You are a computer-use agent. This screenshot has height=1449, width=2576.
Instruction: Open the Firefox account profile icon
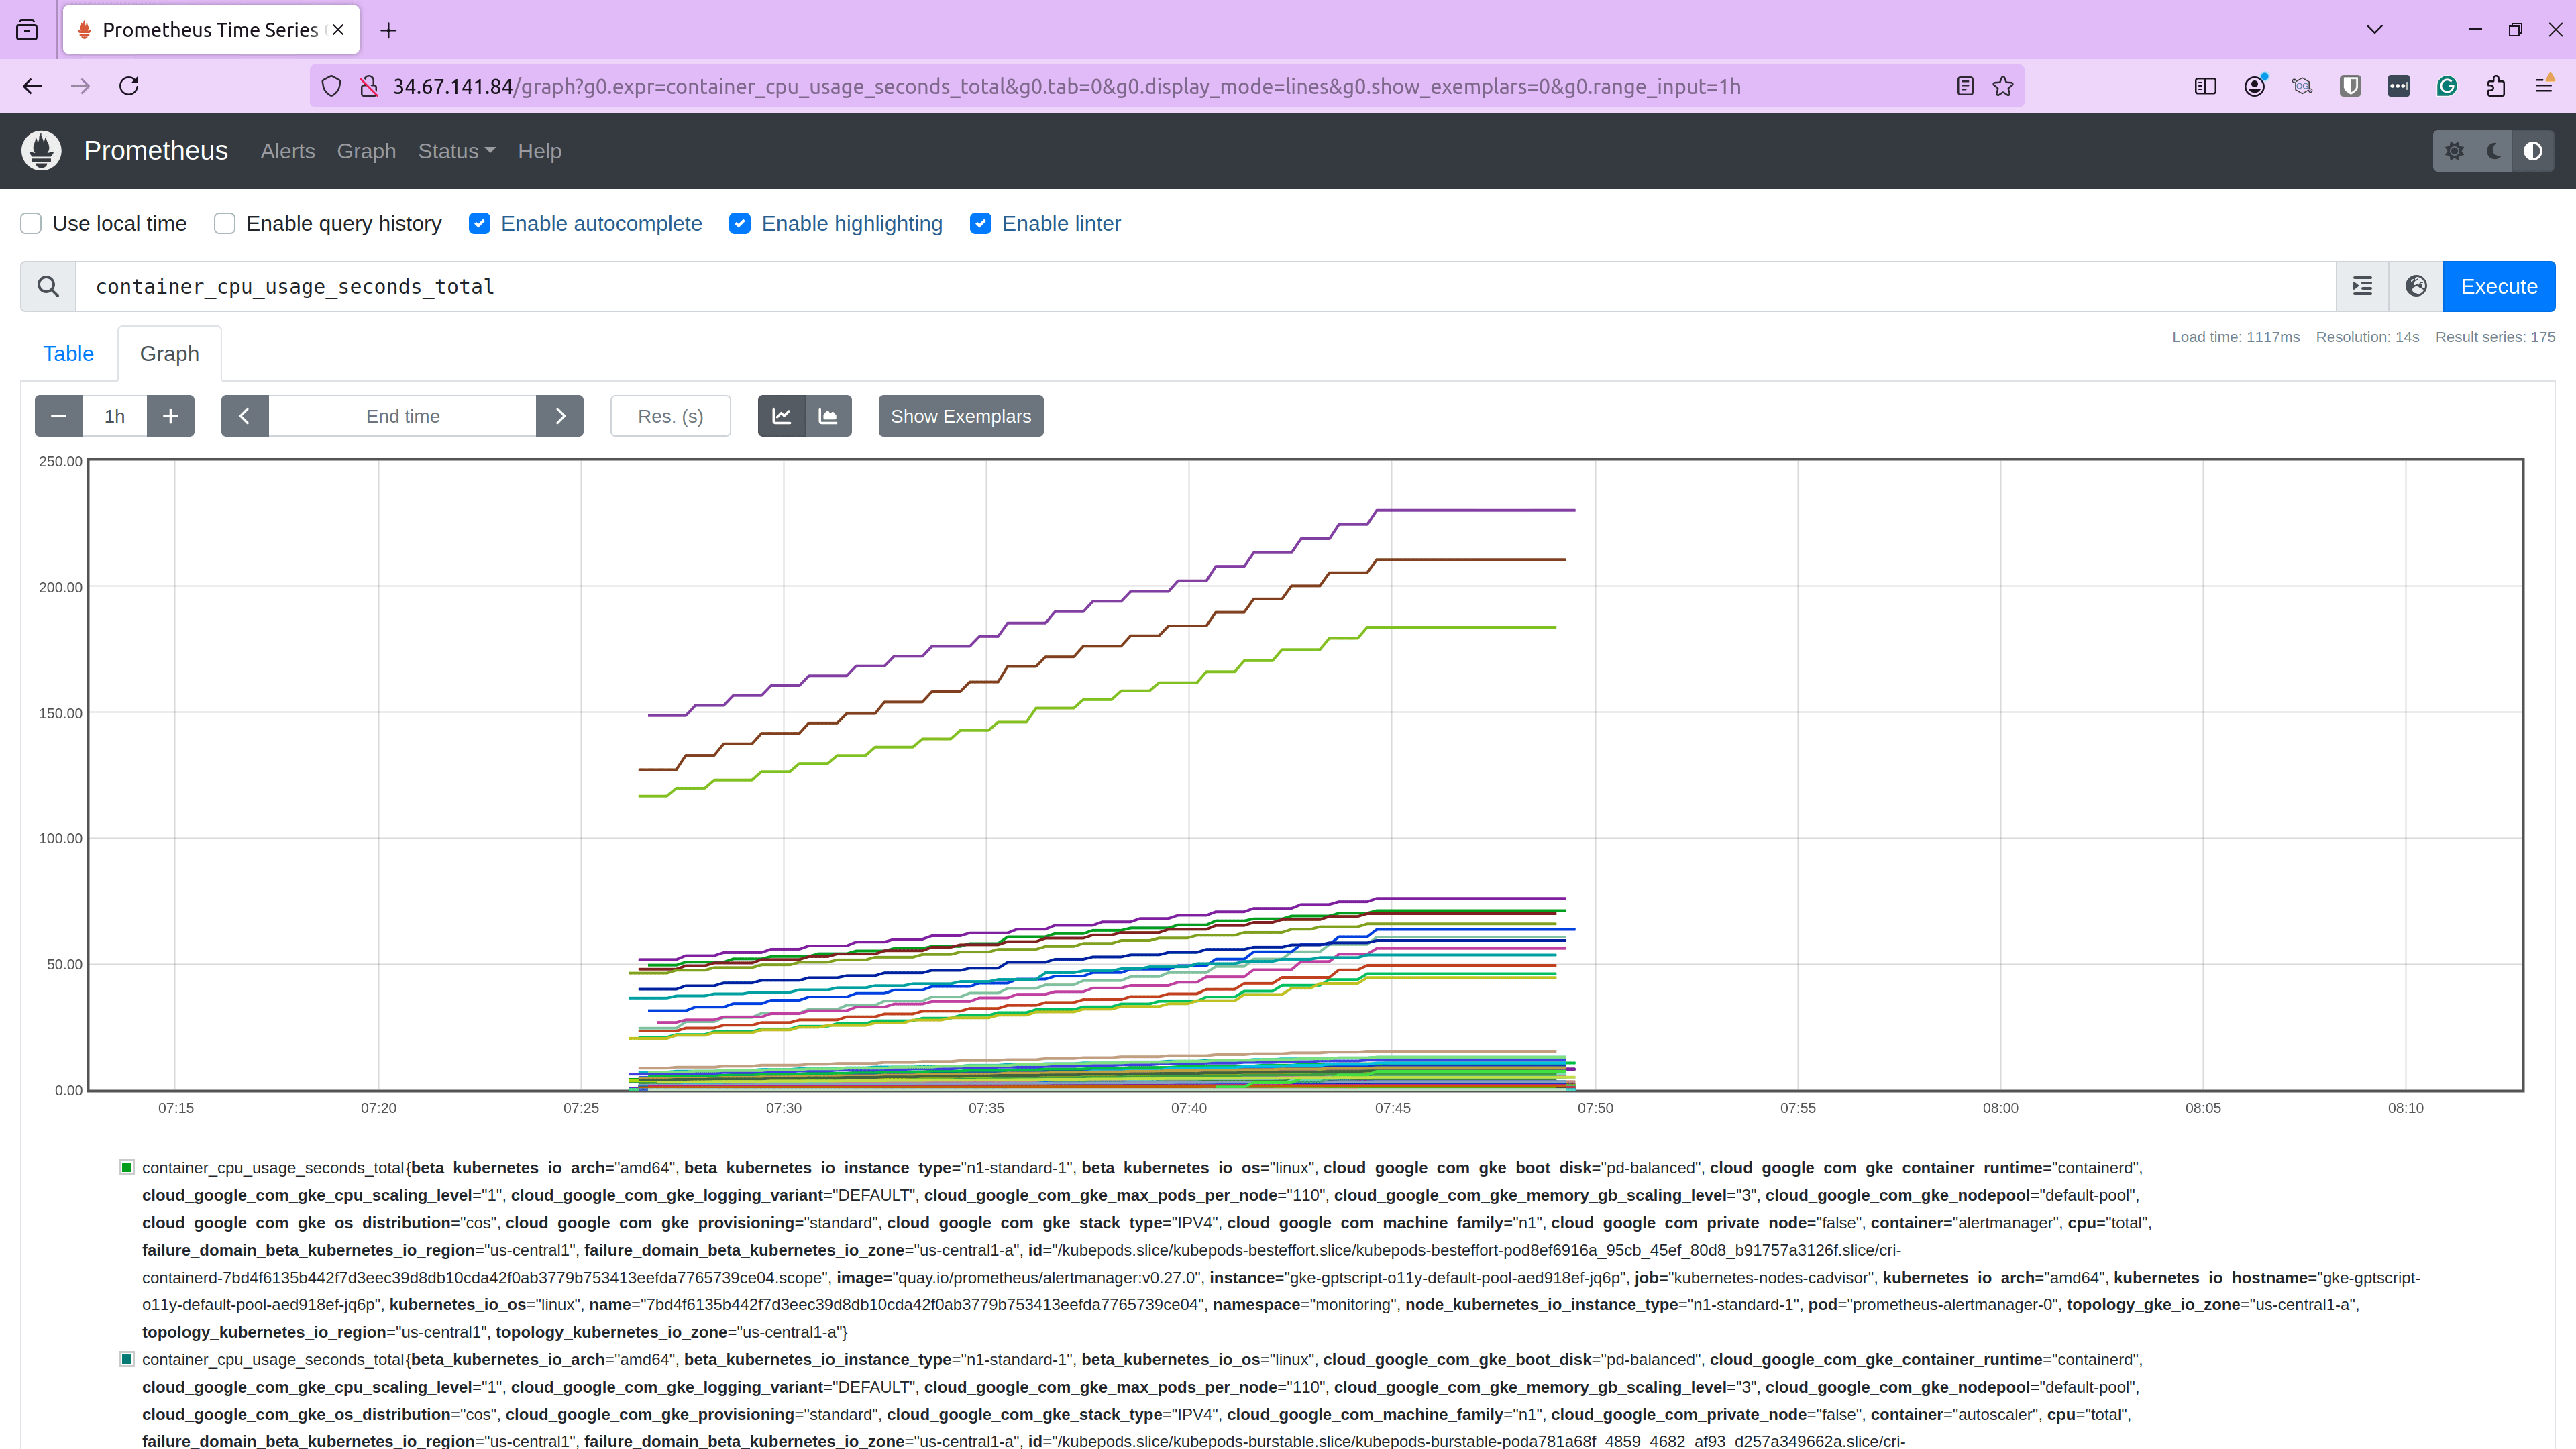click(x=2254, y=86)
